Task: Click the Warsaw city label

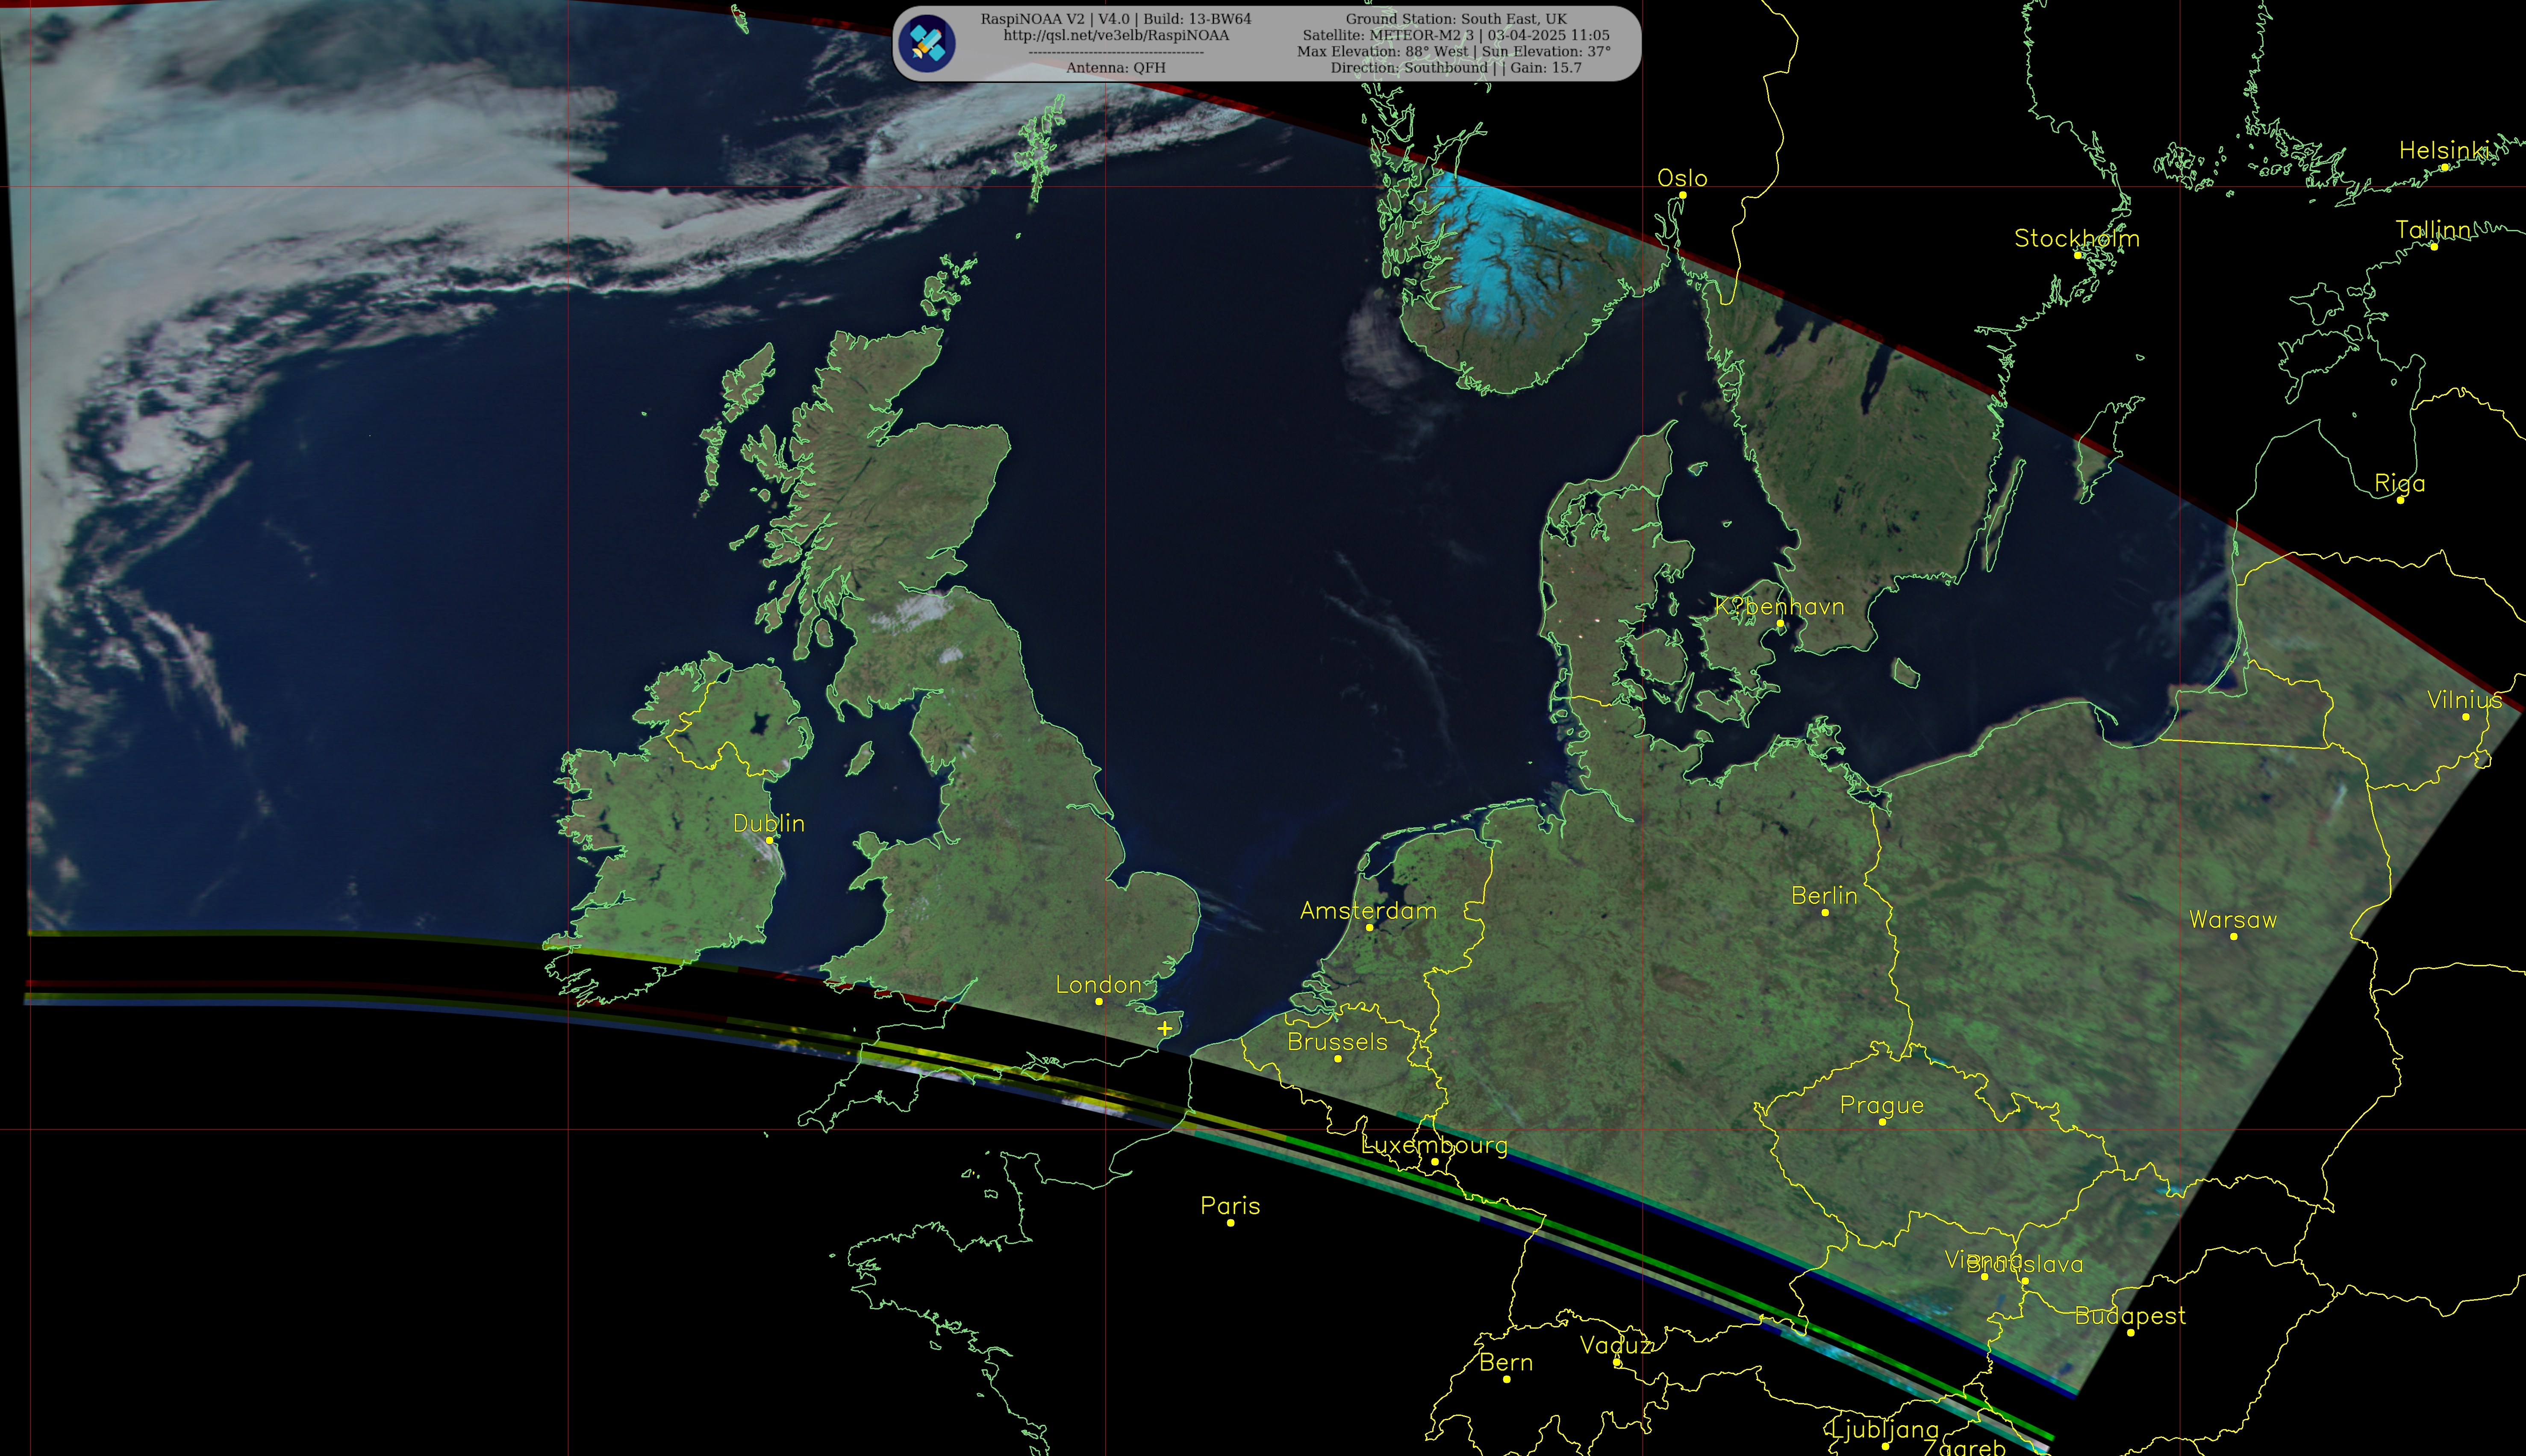Action: point(2232,920)
